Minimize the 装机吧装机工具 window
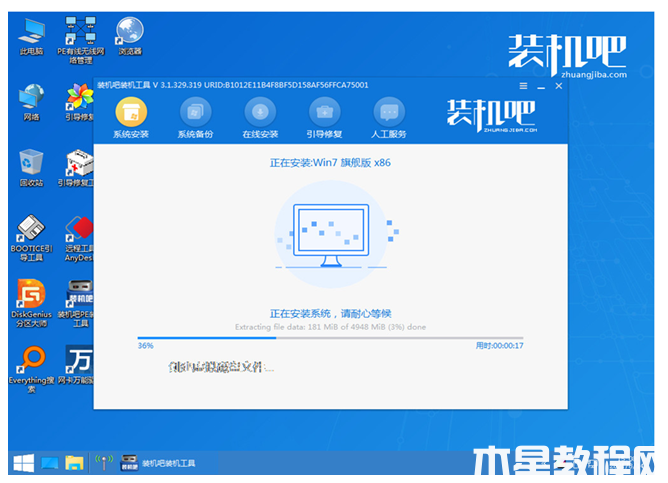 click(x=541, y=86)
